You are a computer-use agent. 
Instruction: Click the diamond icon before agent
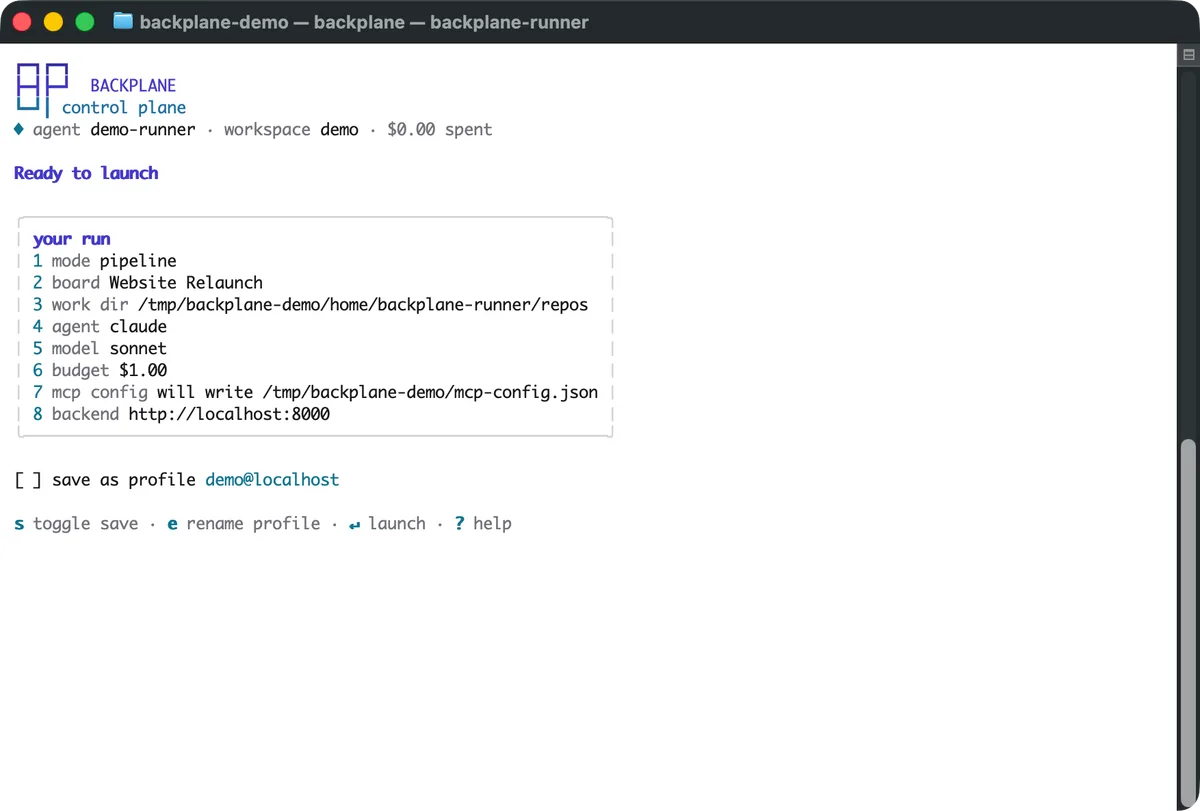click(19, 129)
